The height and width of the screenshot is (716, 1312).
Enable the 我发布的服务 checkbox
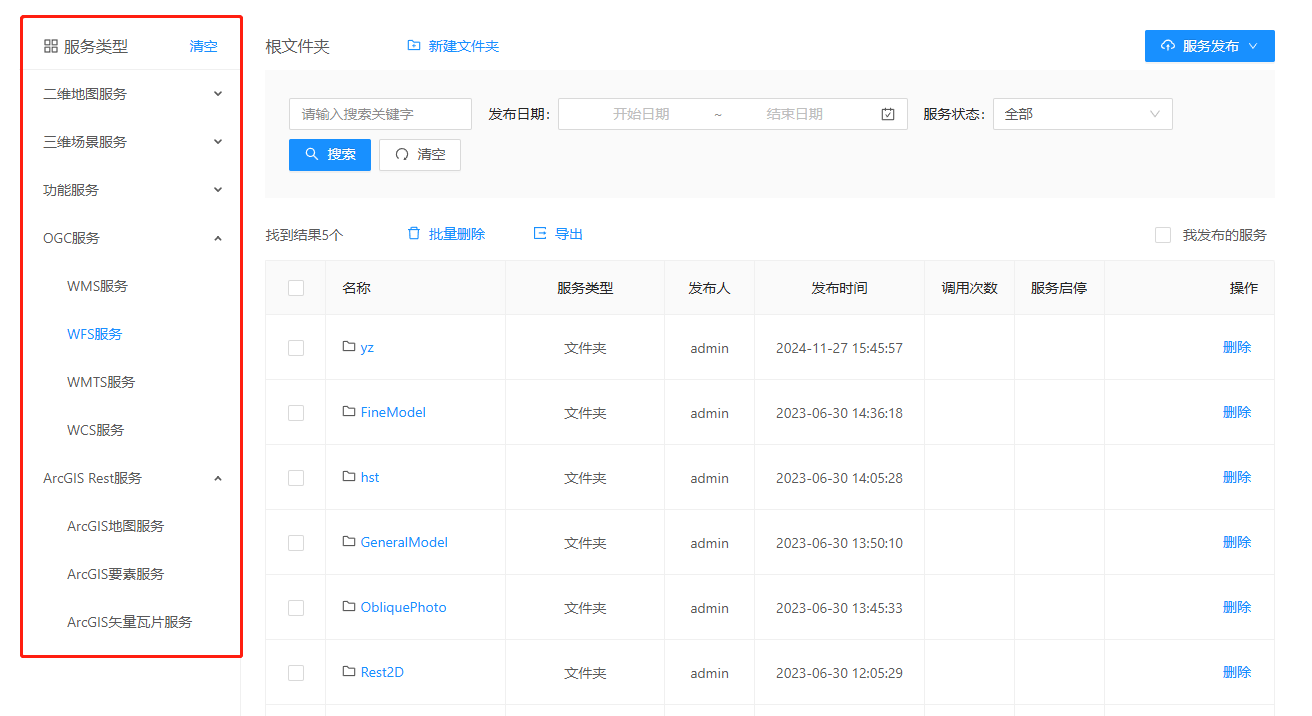[x=1163, y=235]
